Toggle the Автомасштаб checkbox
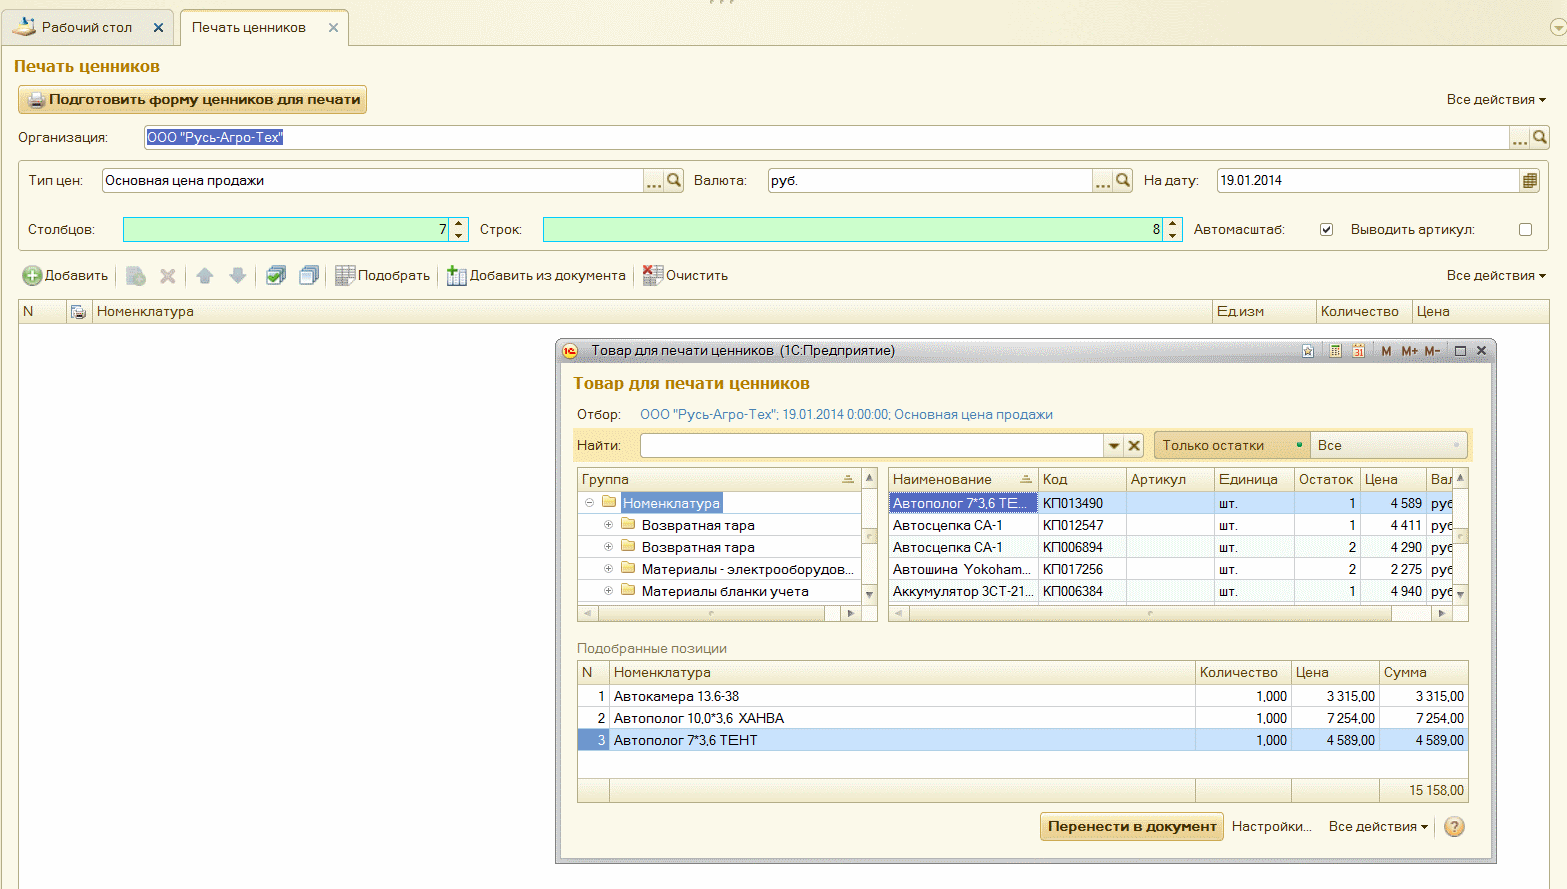Screen dimensions: 1567x889 click(x=1327, y=230)
